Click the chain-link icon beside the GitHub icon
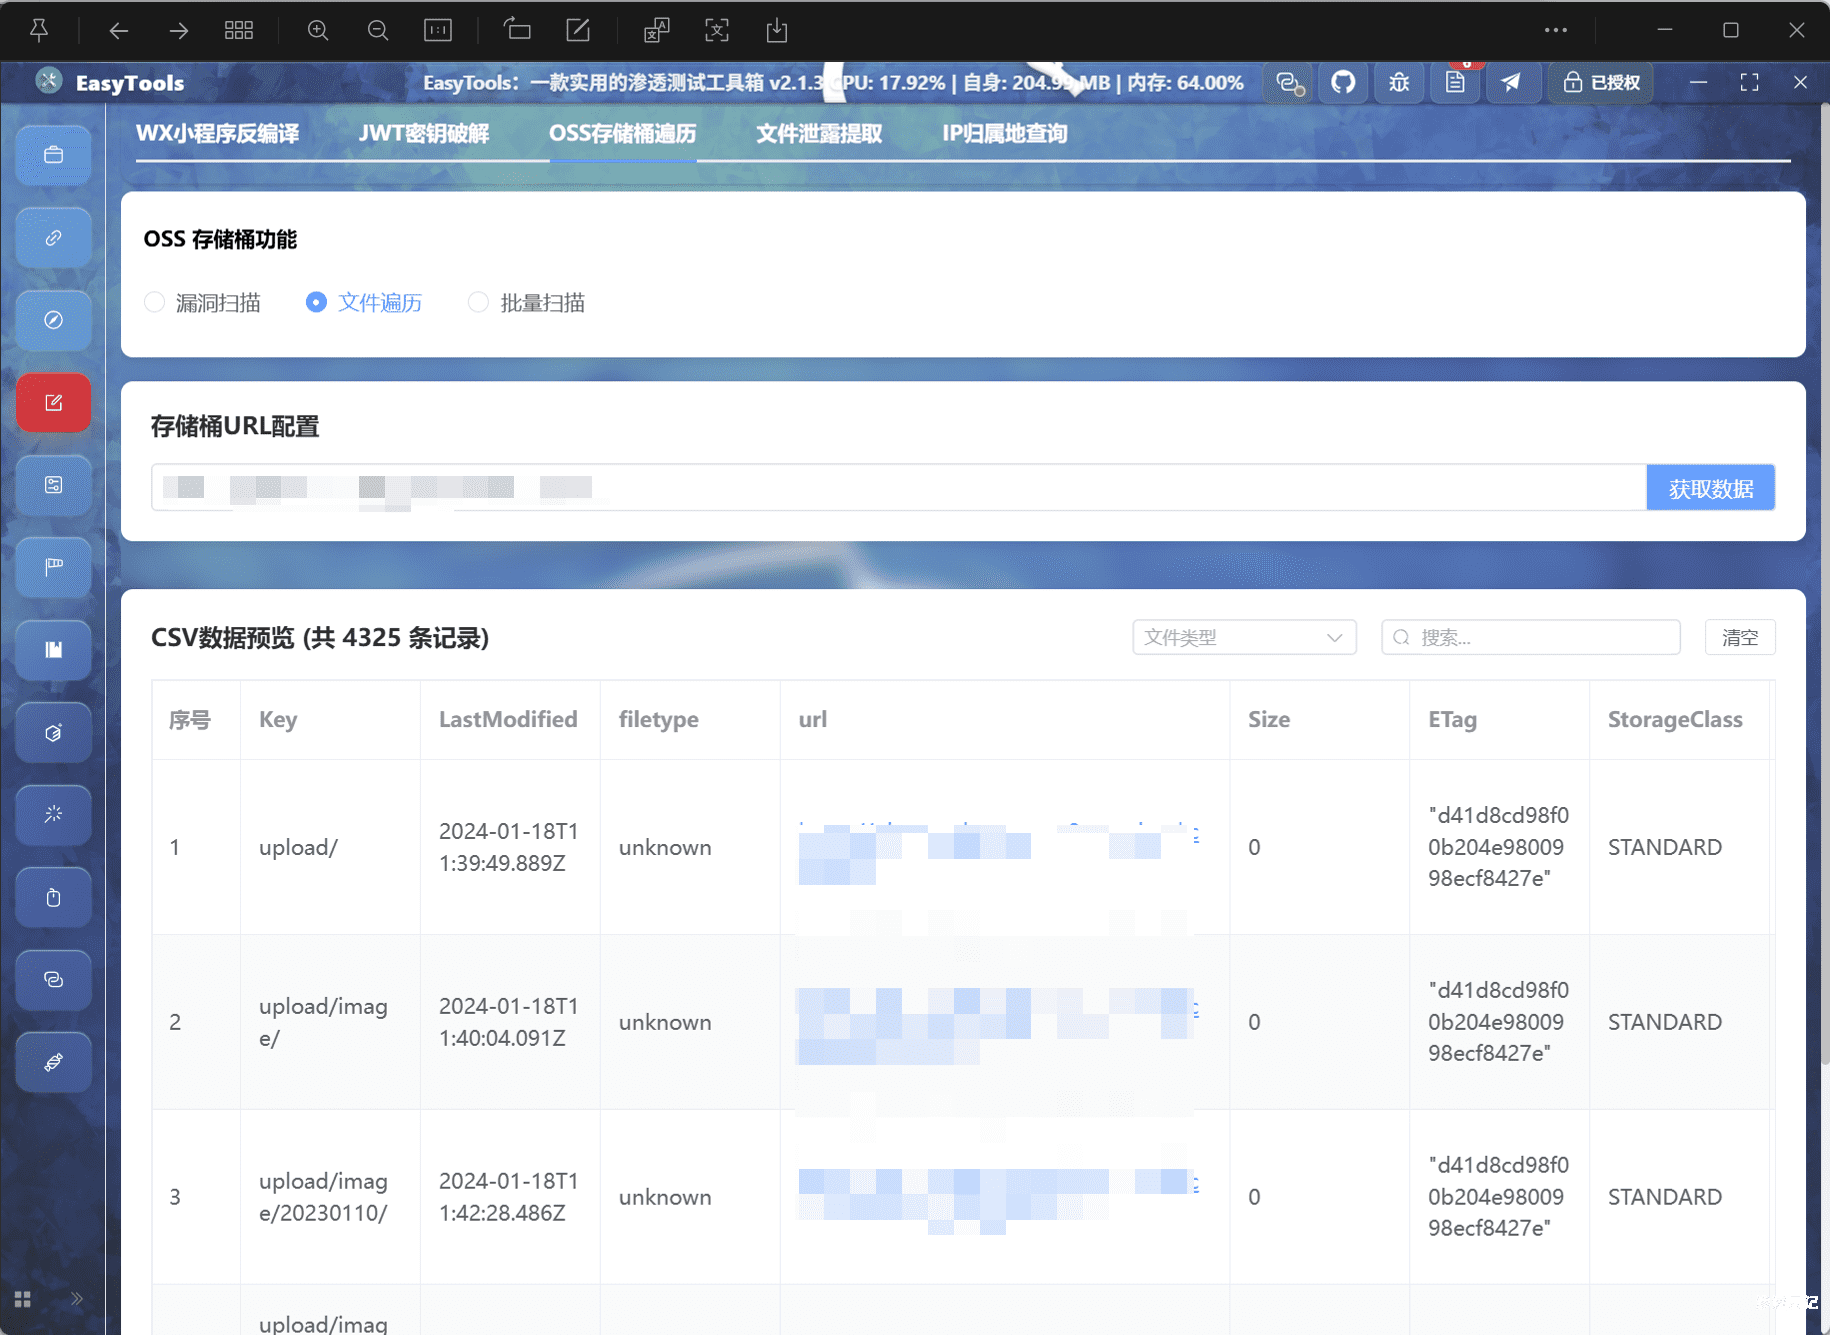The image size is (1830, 1335). pos(1287,82)
